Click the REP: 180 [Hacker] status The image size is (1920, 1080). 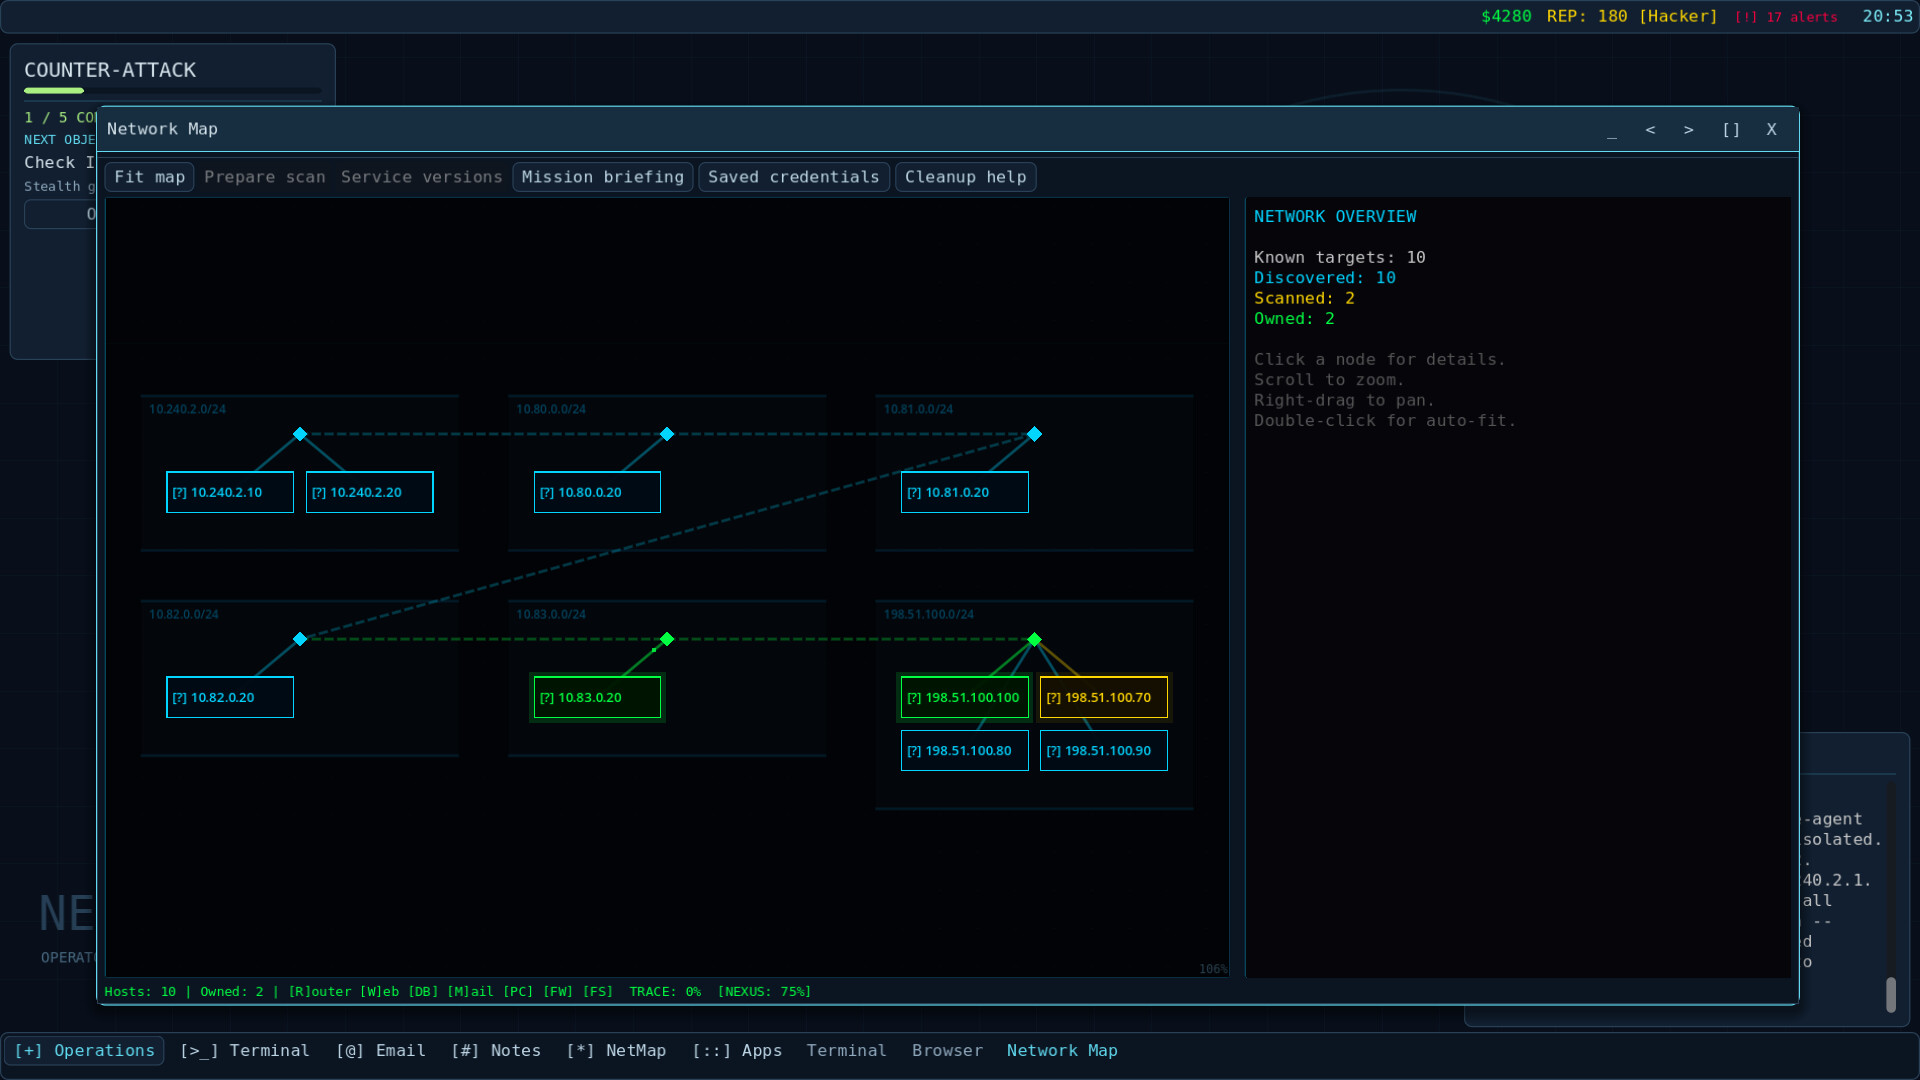1632,16
